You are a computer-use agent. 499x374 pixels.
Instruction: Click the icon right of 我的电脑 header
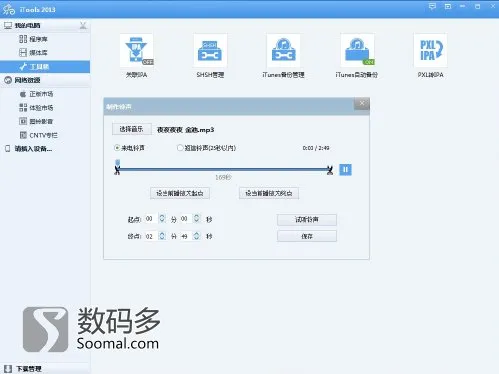click(83, 25)
